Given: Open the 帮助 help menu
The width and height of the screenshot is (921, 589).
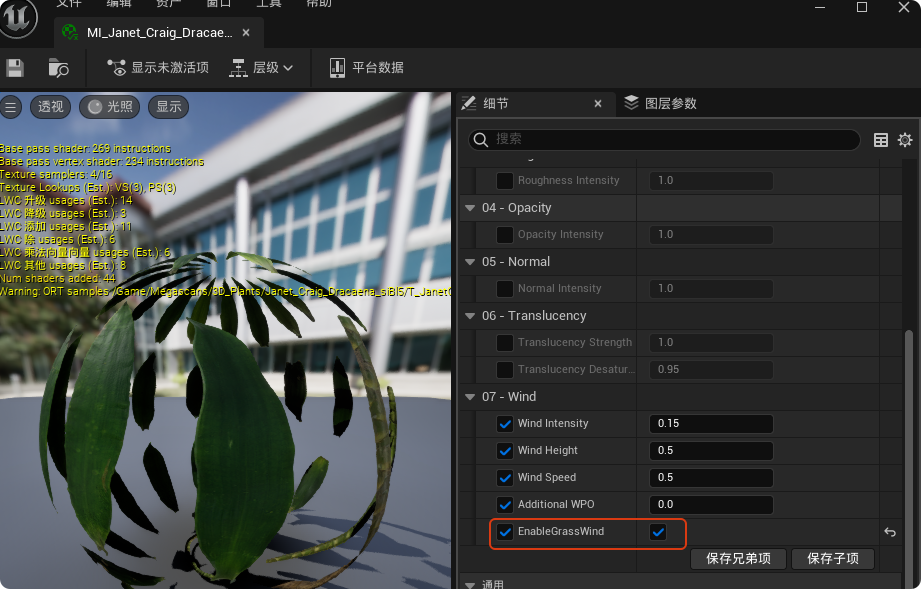Looking at the screenshot, I should tap(319, 4).
